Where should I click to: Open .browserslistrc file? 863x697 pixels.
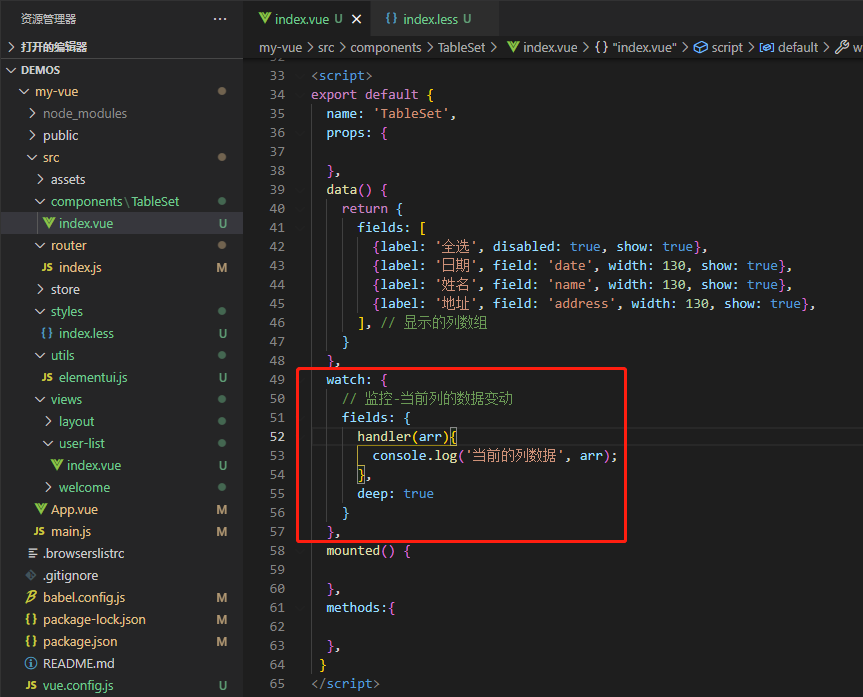point(122,554)
